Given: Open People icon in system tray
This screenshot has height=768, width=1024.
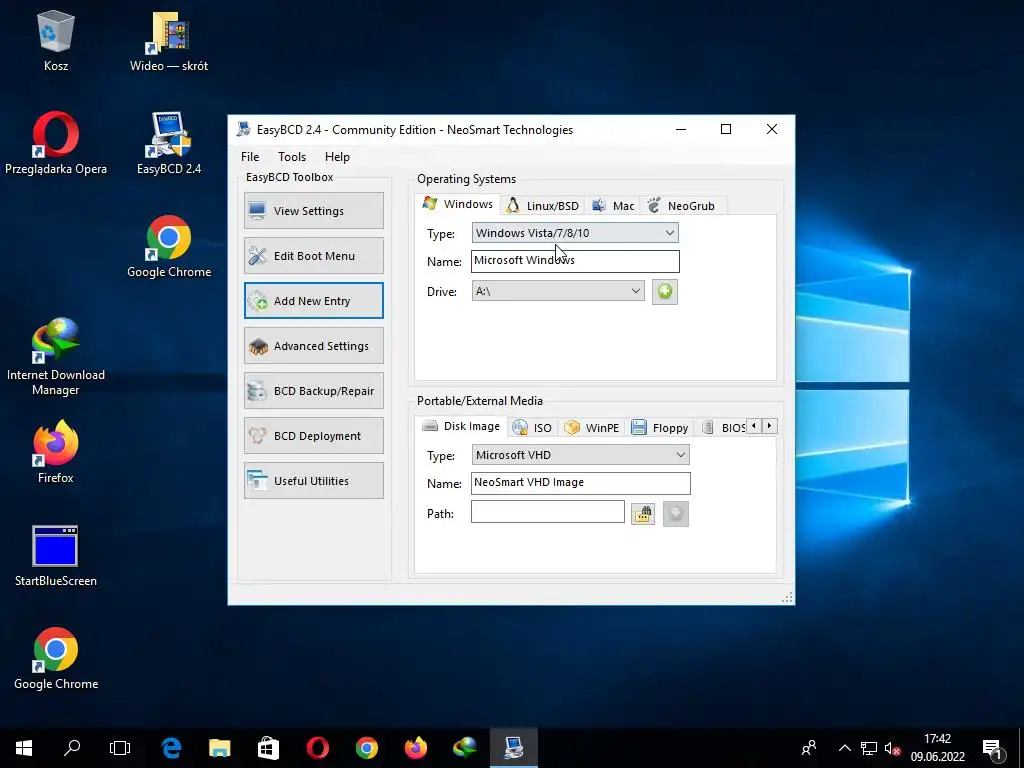Looking at the screenshot, I should [809, 748].
